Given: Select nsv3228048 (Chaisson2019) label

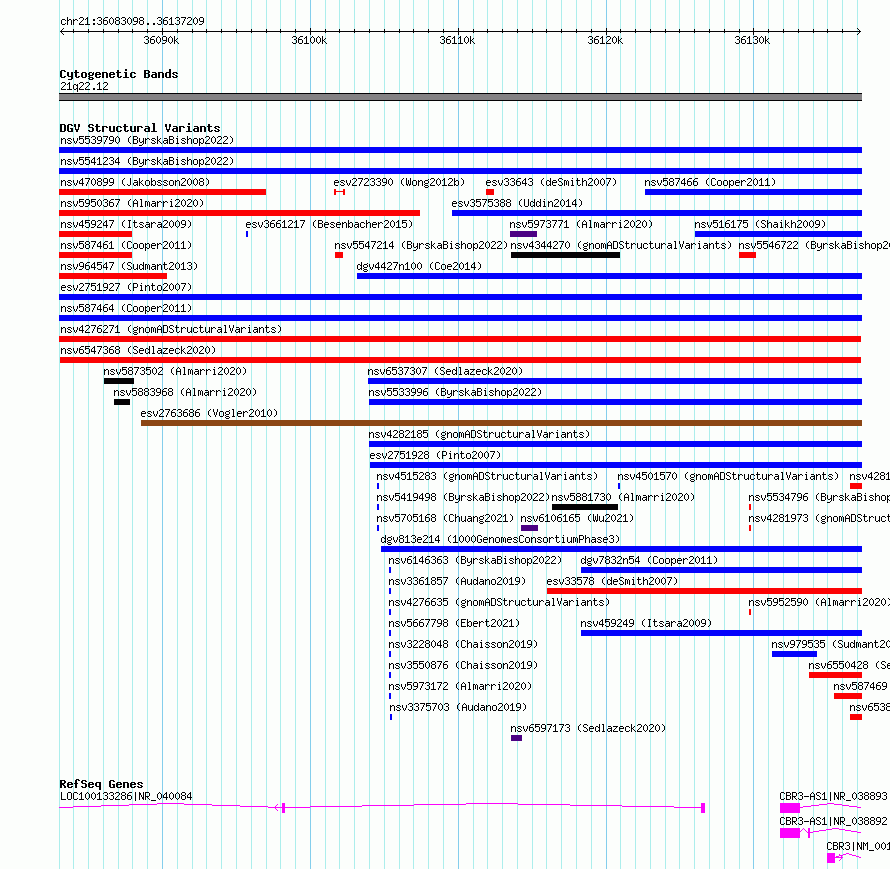Looking at the screenshot, I should click(463, 644).
